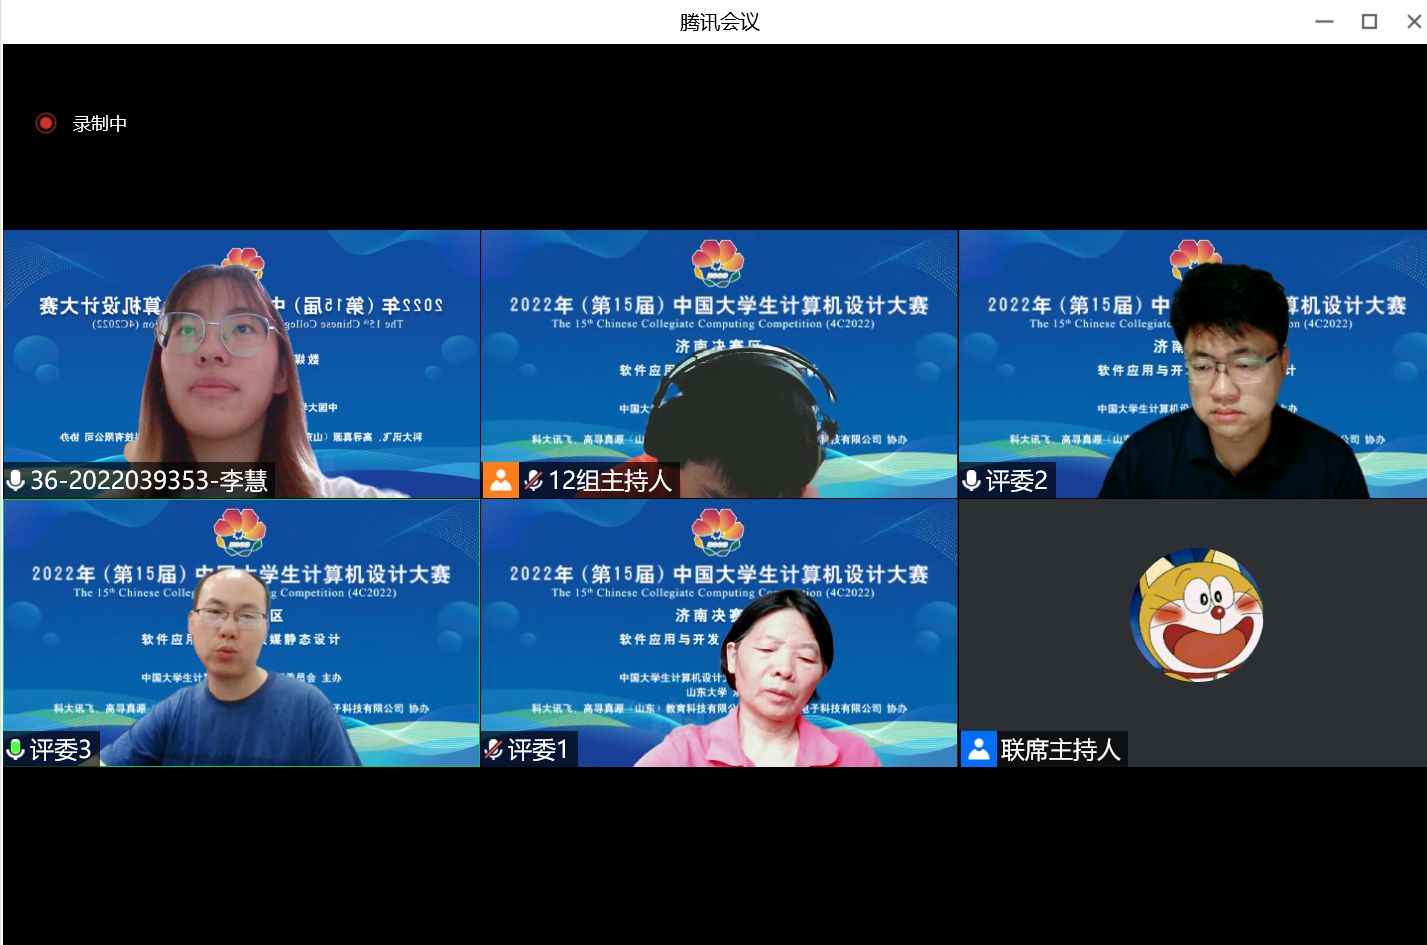
Task: Click the 录制中 recording status text
Action: (x=100, y=124)
